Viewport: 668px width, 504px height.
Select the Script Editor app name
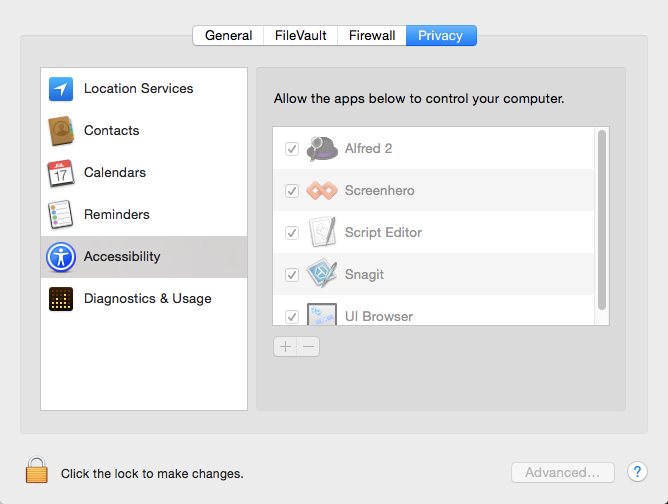click(x=383, y=233)
